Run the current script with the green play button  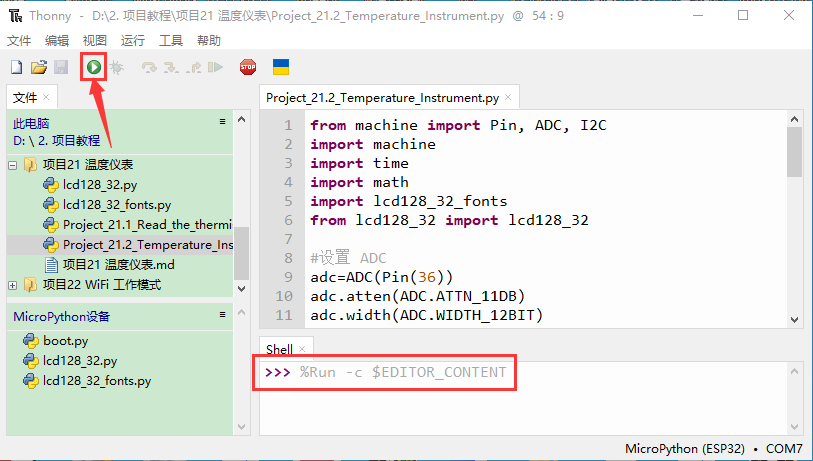(x=93, y=67)
